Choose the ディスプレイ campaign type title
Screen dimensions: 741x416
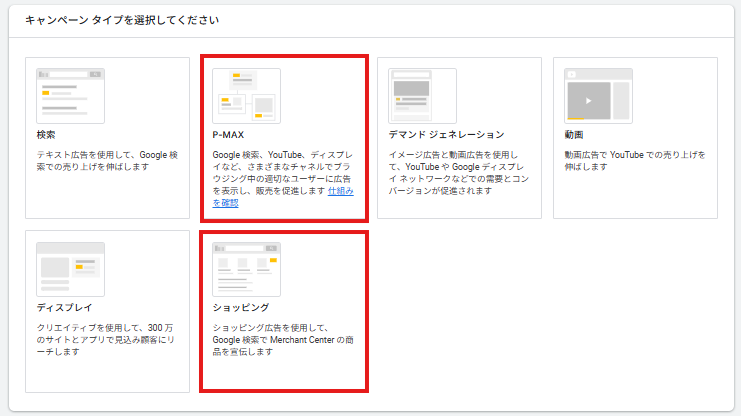pyautogui.click(x=64, y=307)
